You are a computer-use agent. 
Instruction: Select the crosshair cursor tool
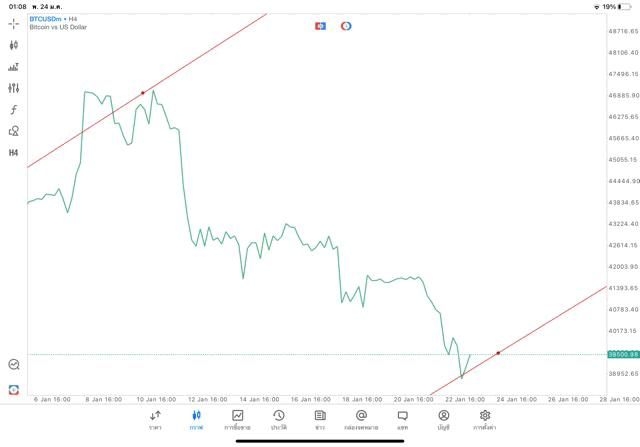click(14, 23)
